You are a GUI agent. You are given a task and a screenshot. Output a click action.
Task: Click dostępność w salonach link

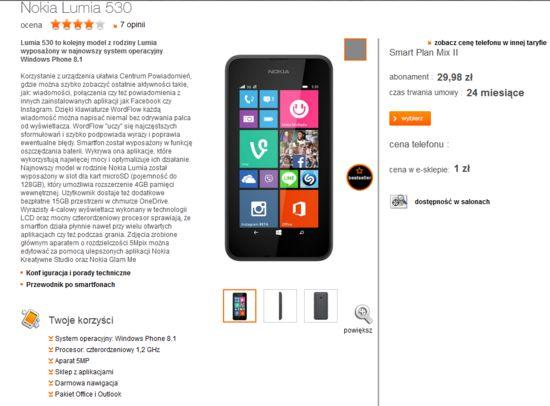452,202
